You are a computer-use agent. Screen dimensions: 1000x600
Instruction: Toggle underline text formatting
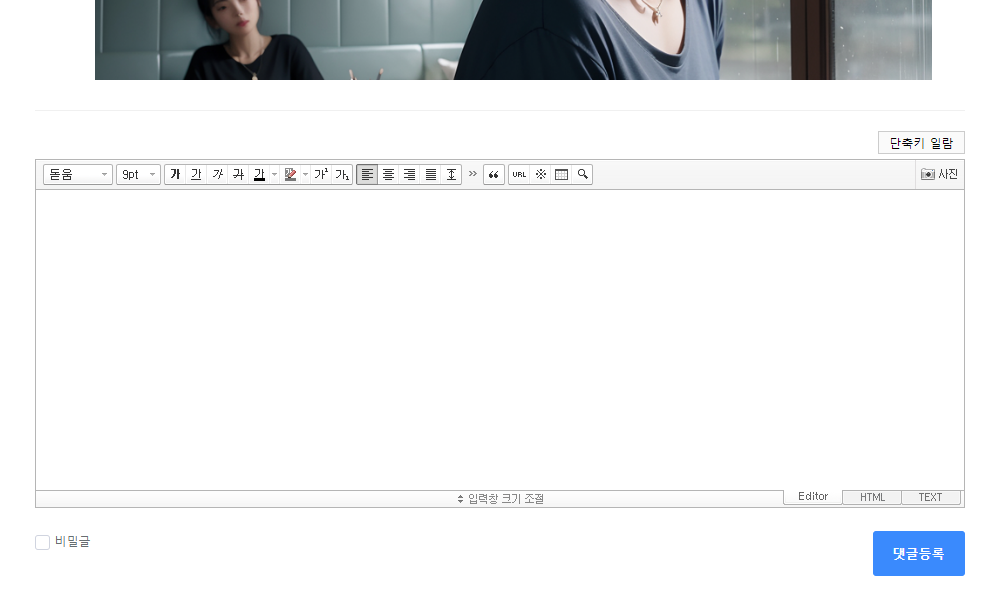pyautogui.click(x=196, y=174)
